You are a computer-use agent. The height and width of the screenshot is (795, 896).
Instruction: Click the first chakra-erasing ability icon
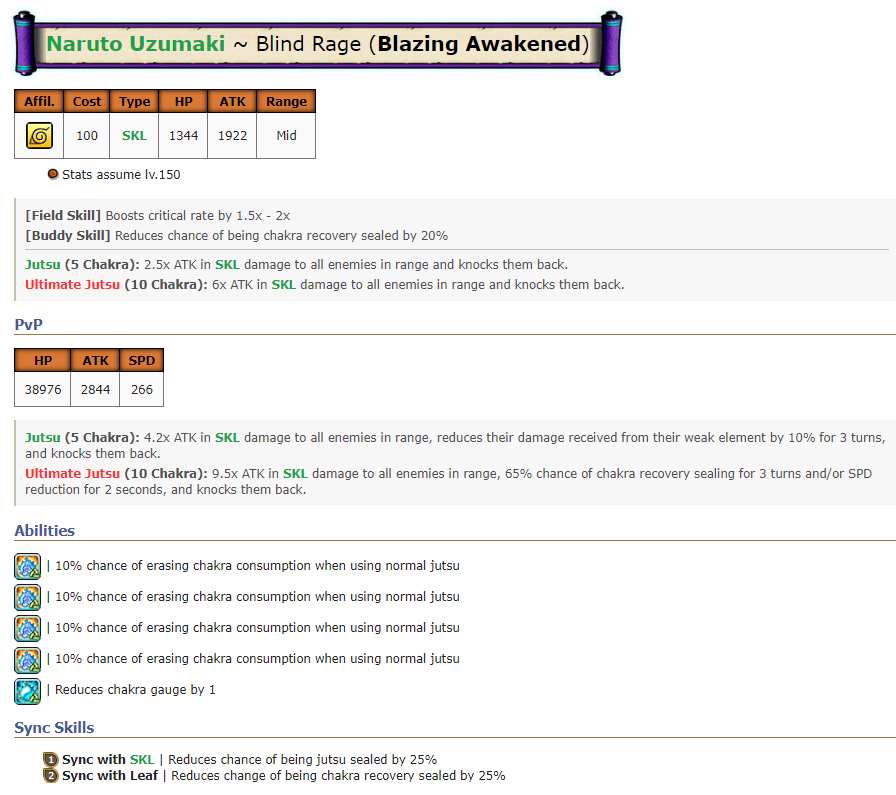tap(27, 566)
